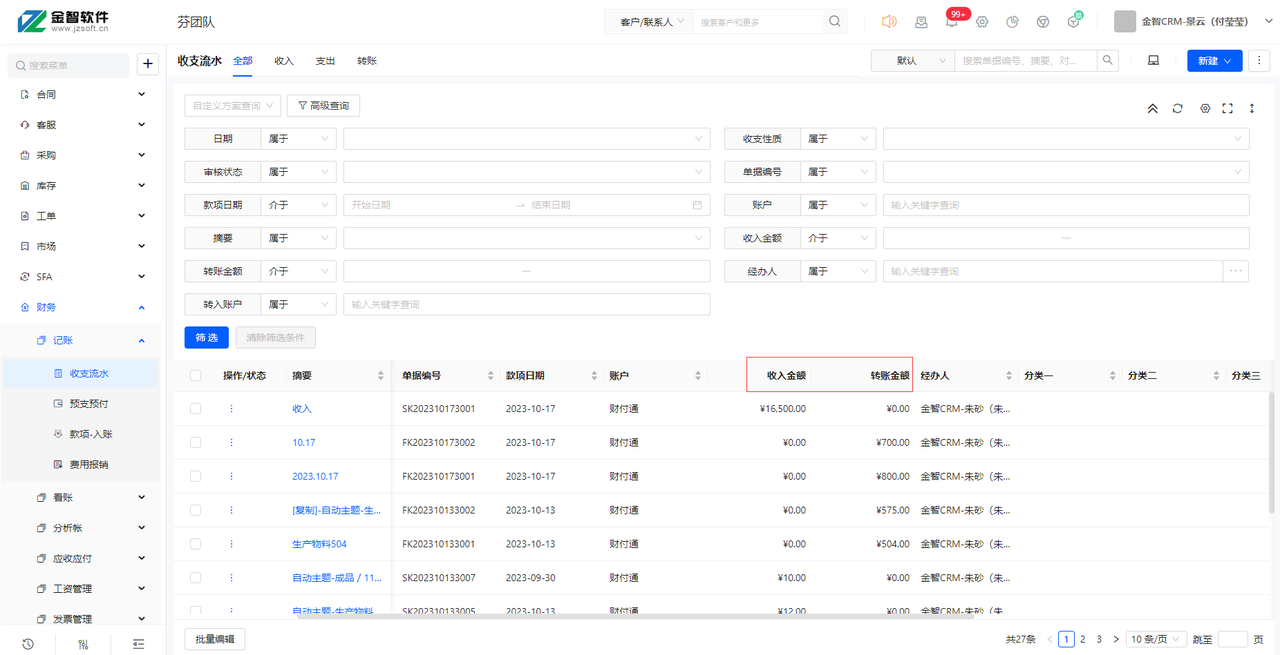Screen dimensions: 1280x655
Task: Open the sliders settings icon at sidebar bottom
Action: click(x=83, y=644)
